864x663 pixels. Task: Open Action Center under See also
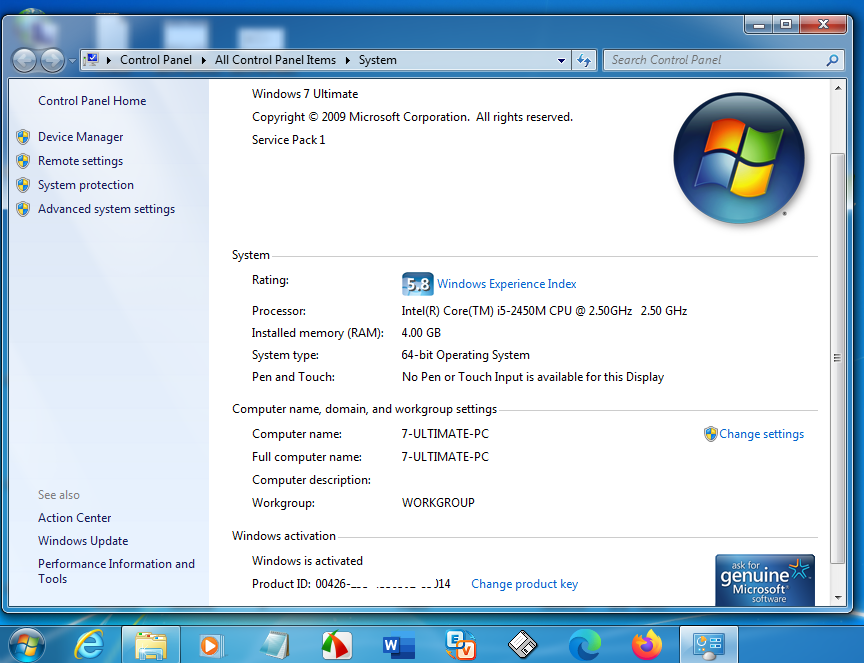[74, 518]
